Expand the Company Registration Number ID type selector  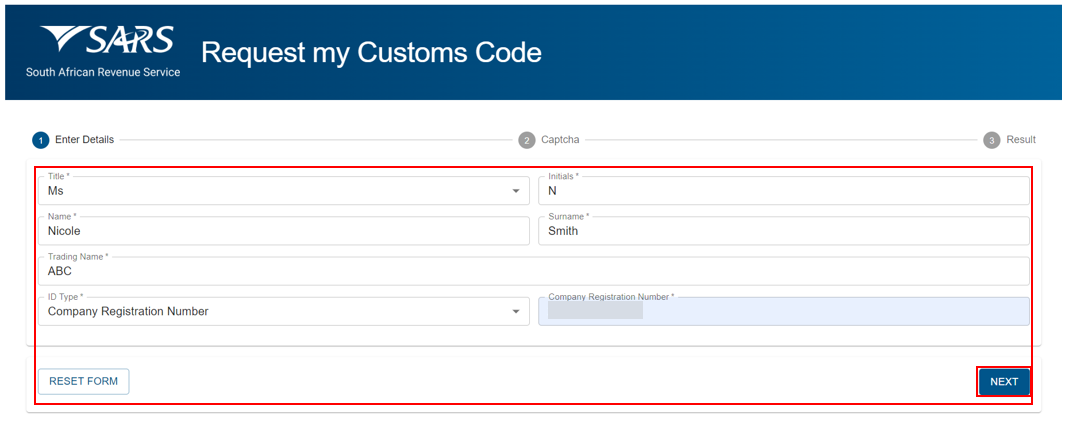click(283, 311)
